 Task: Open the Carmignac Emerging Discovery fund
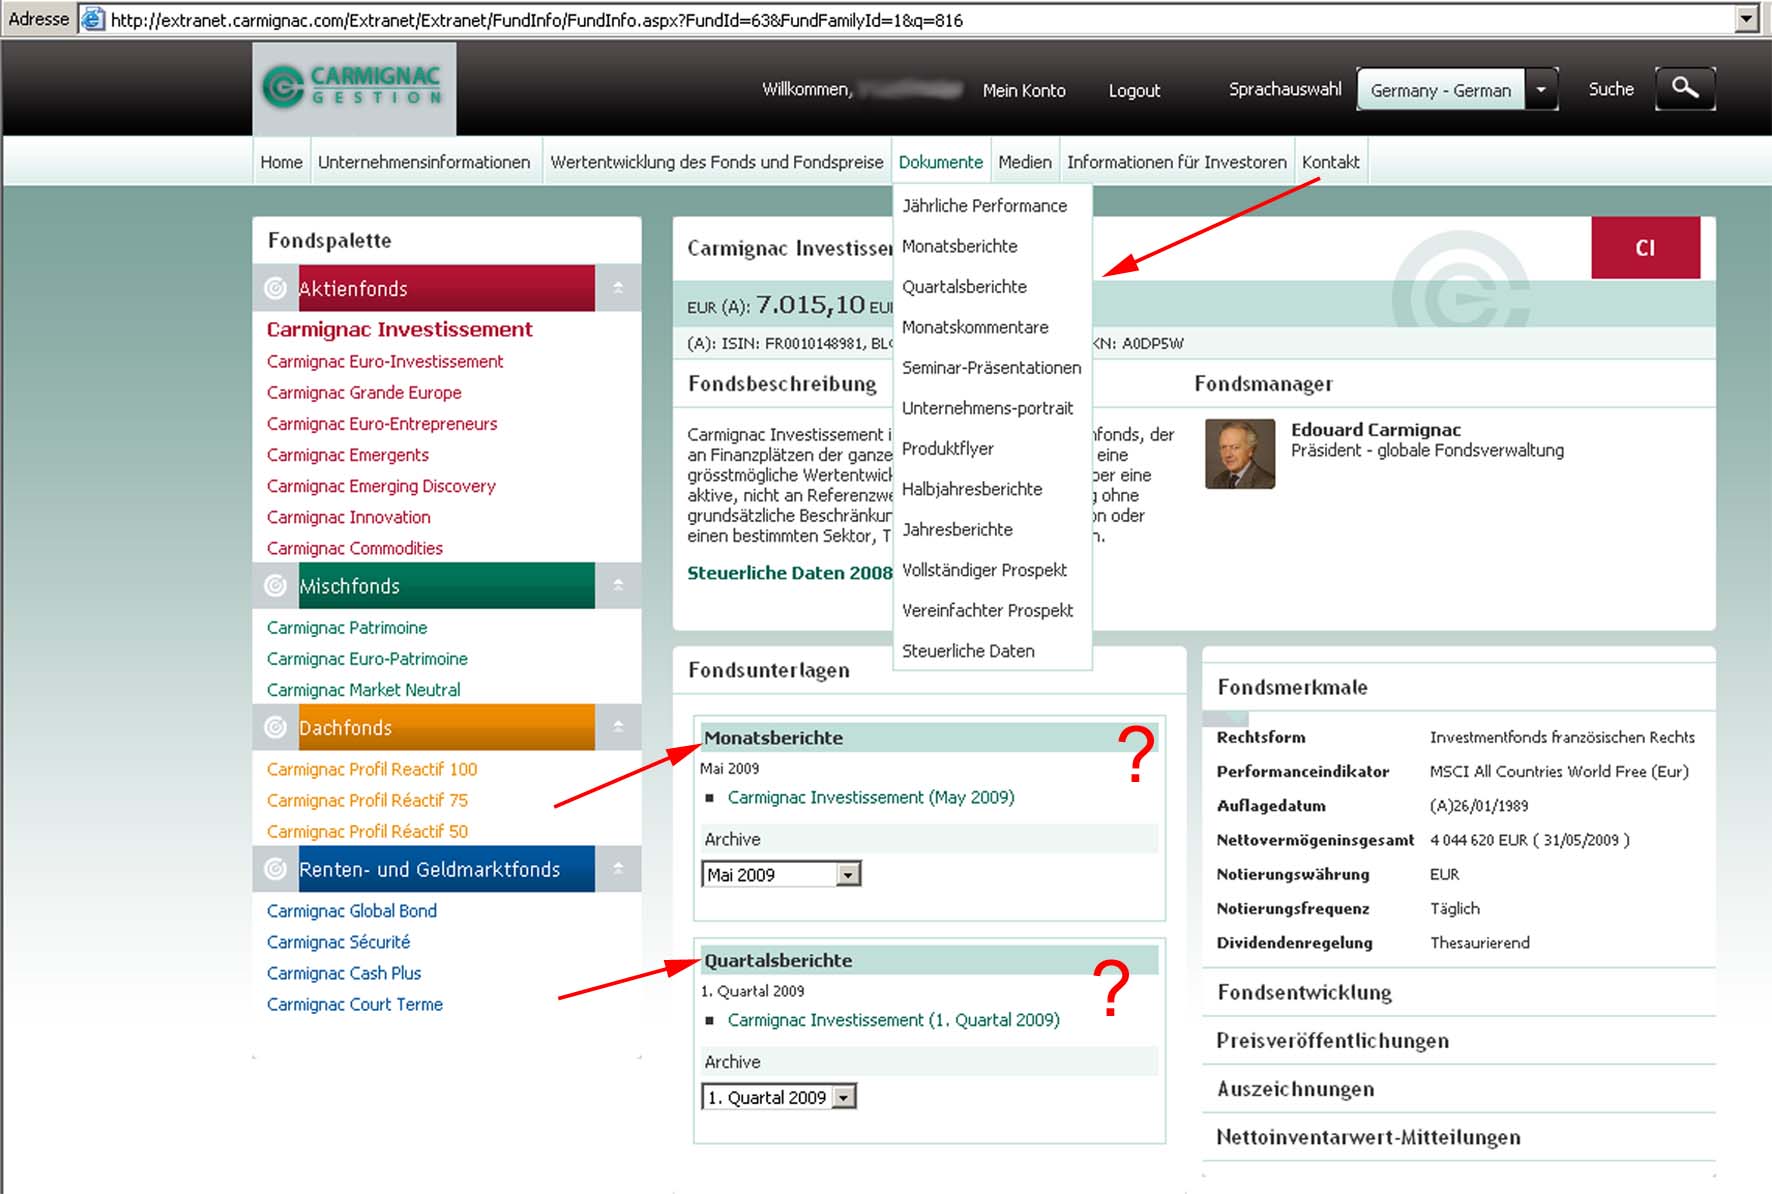coord(381,486)
